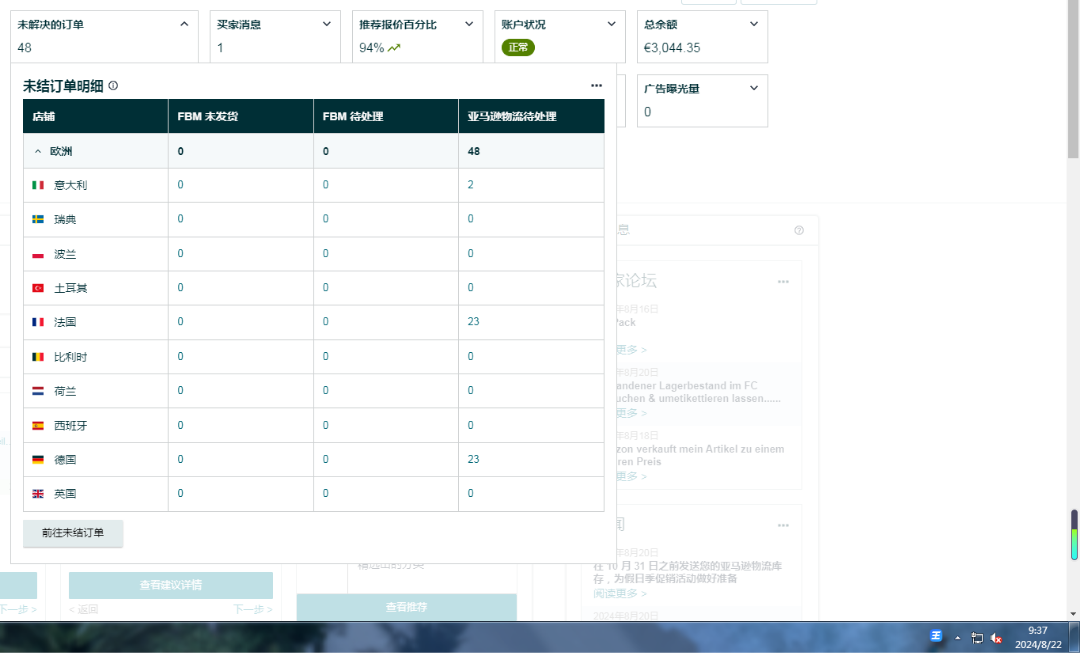
Task: Click the Belgium flag icon
Action: click(38, 357)
